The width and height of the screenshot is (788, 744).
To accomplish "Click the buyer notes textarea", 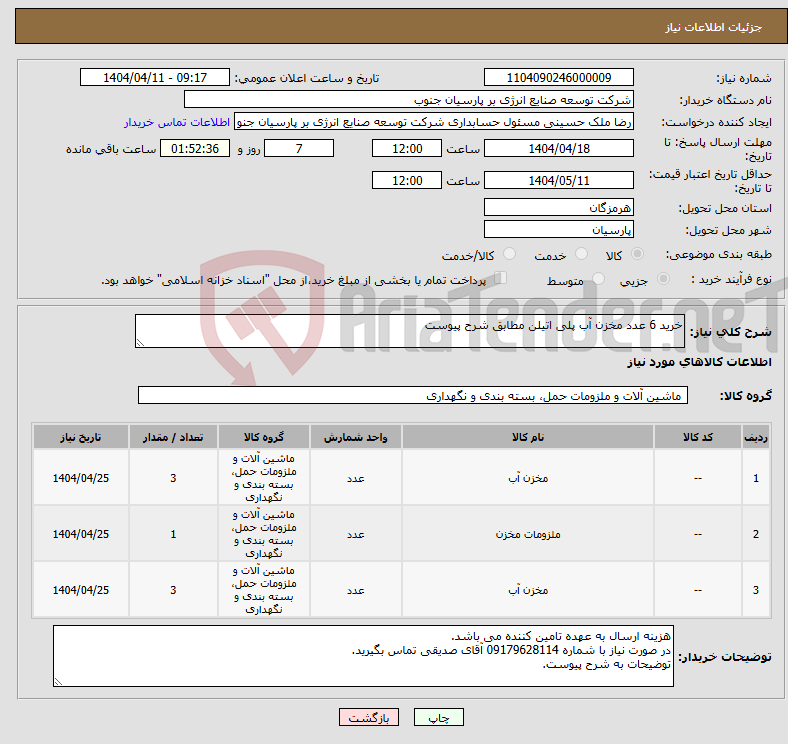I will pyautogui.click(x=363, y=656).
